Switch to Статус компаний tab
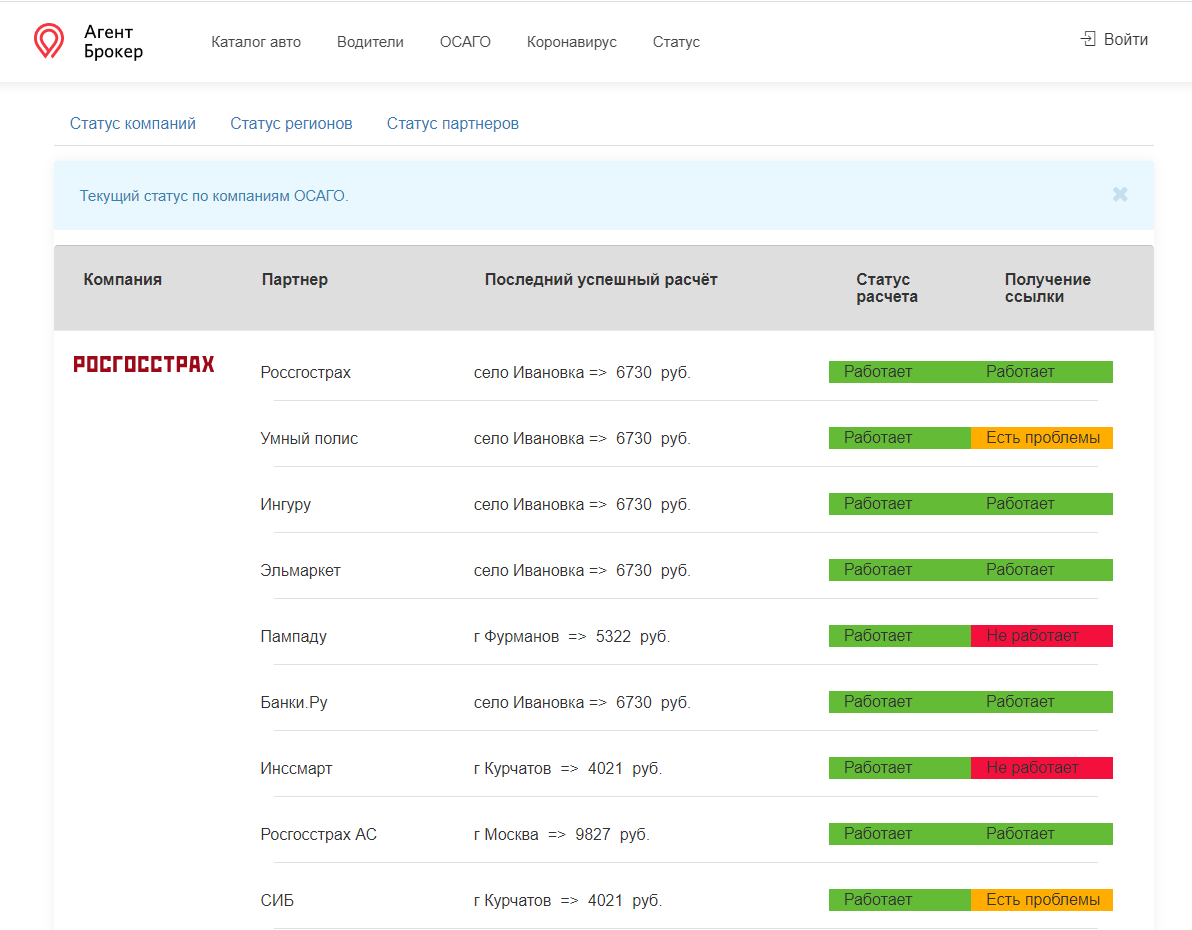1192x930 pixels. [x=133, y=123]
